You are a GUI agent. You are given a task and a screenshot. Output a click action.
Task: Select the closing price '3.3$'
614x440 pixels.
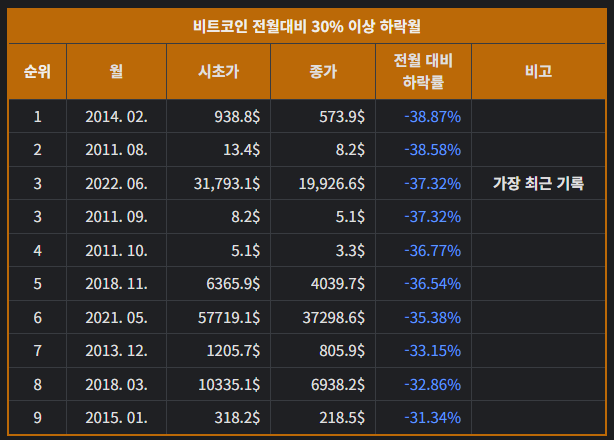(350, 251)
